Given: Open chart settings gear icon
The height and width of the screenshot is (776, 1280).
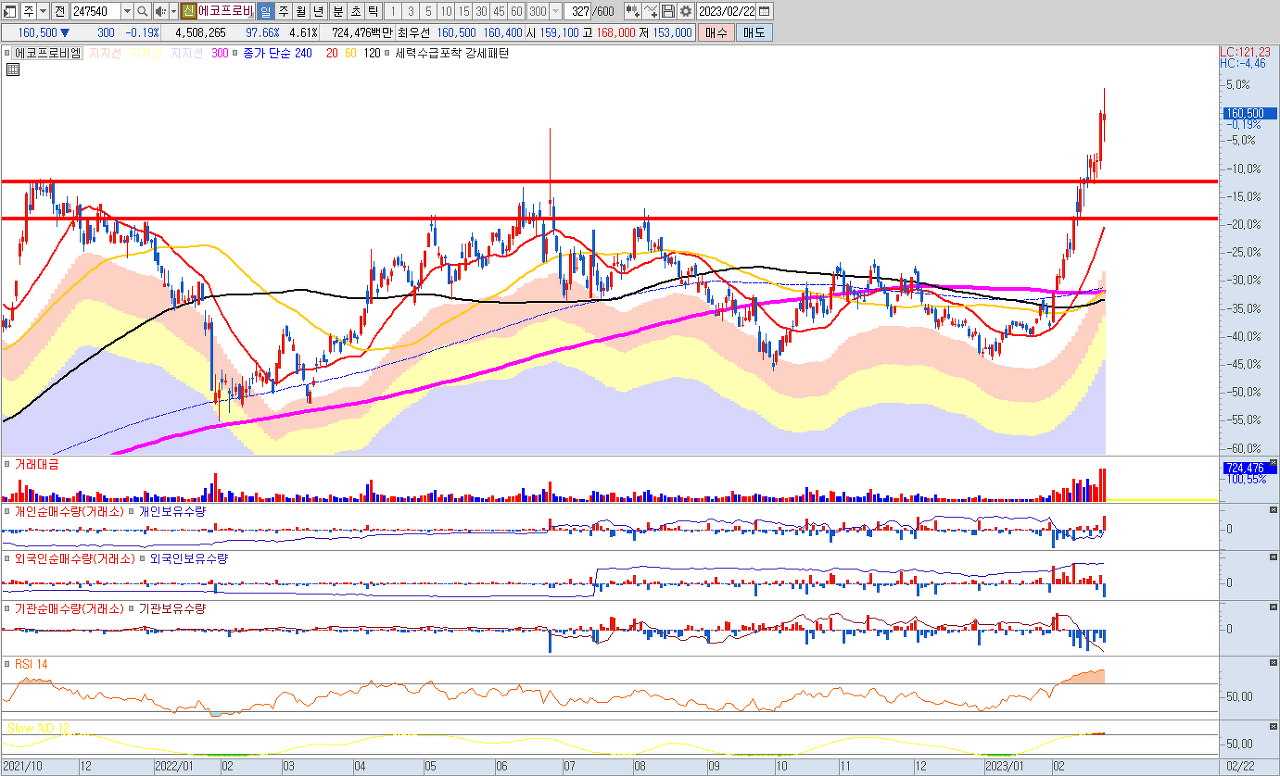Looking at the screenshot, I should pos(685,11).
